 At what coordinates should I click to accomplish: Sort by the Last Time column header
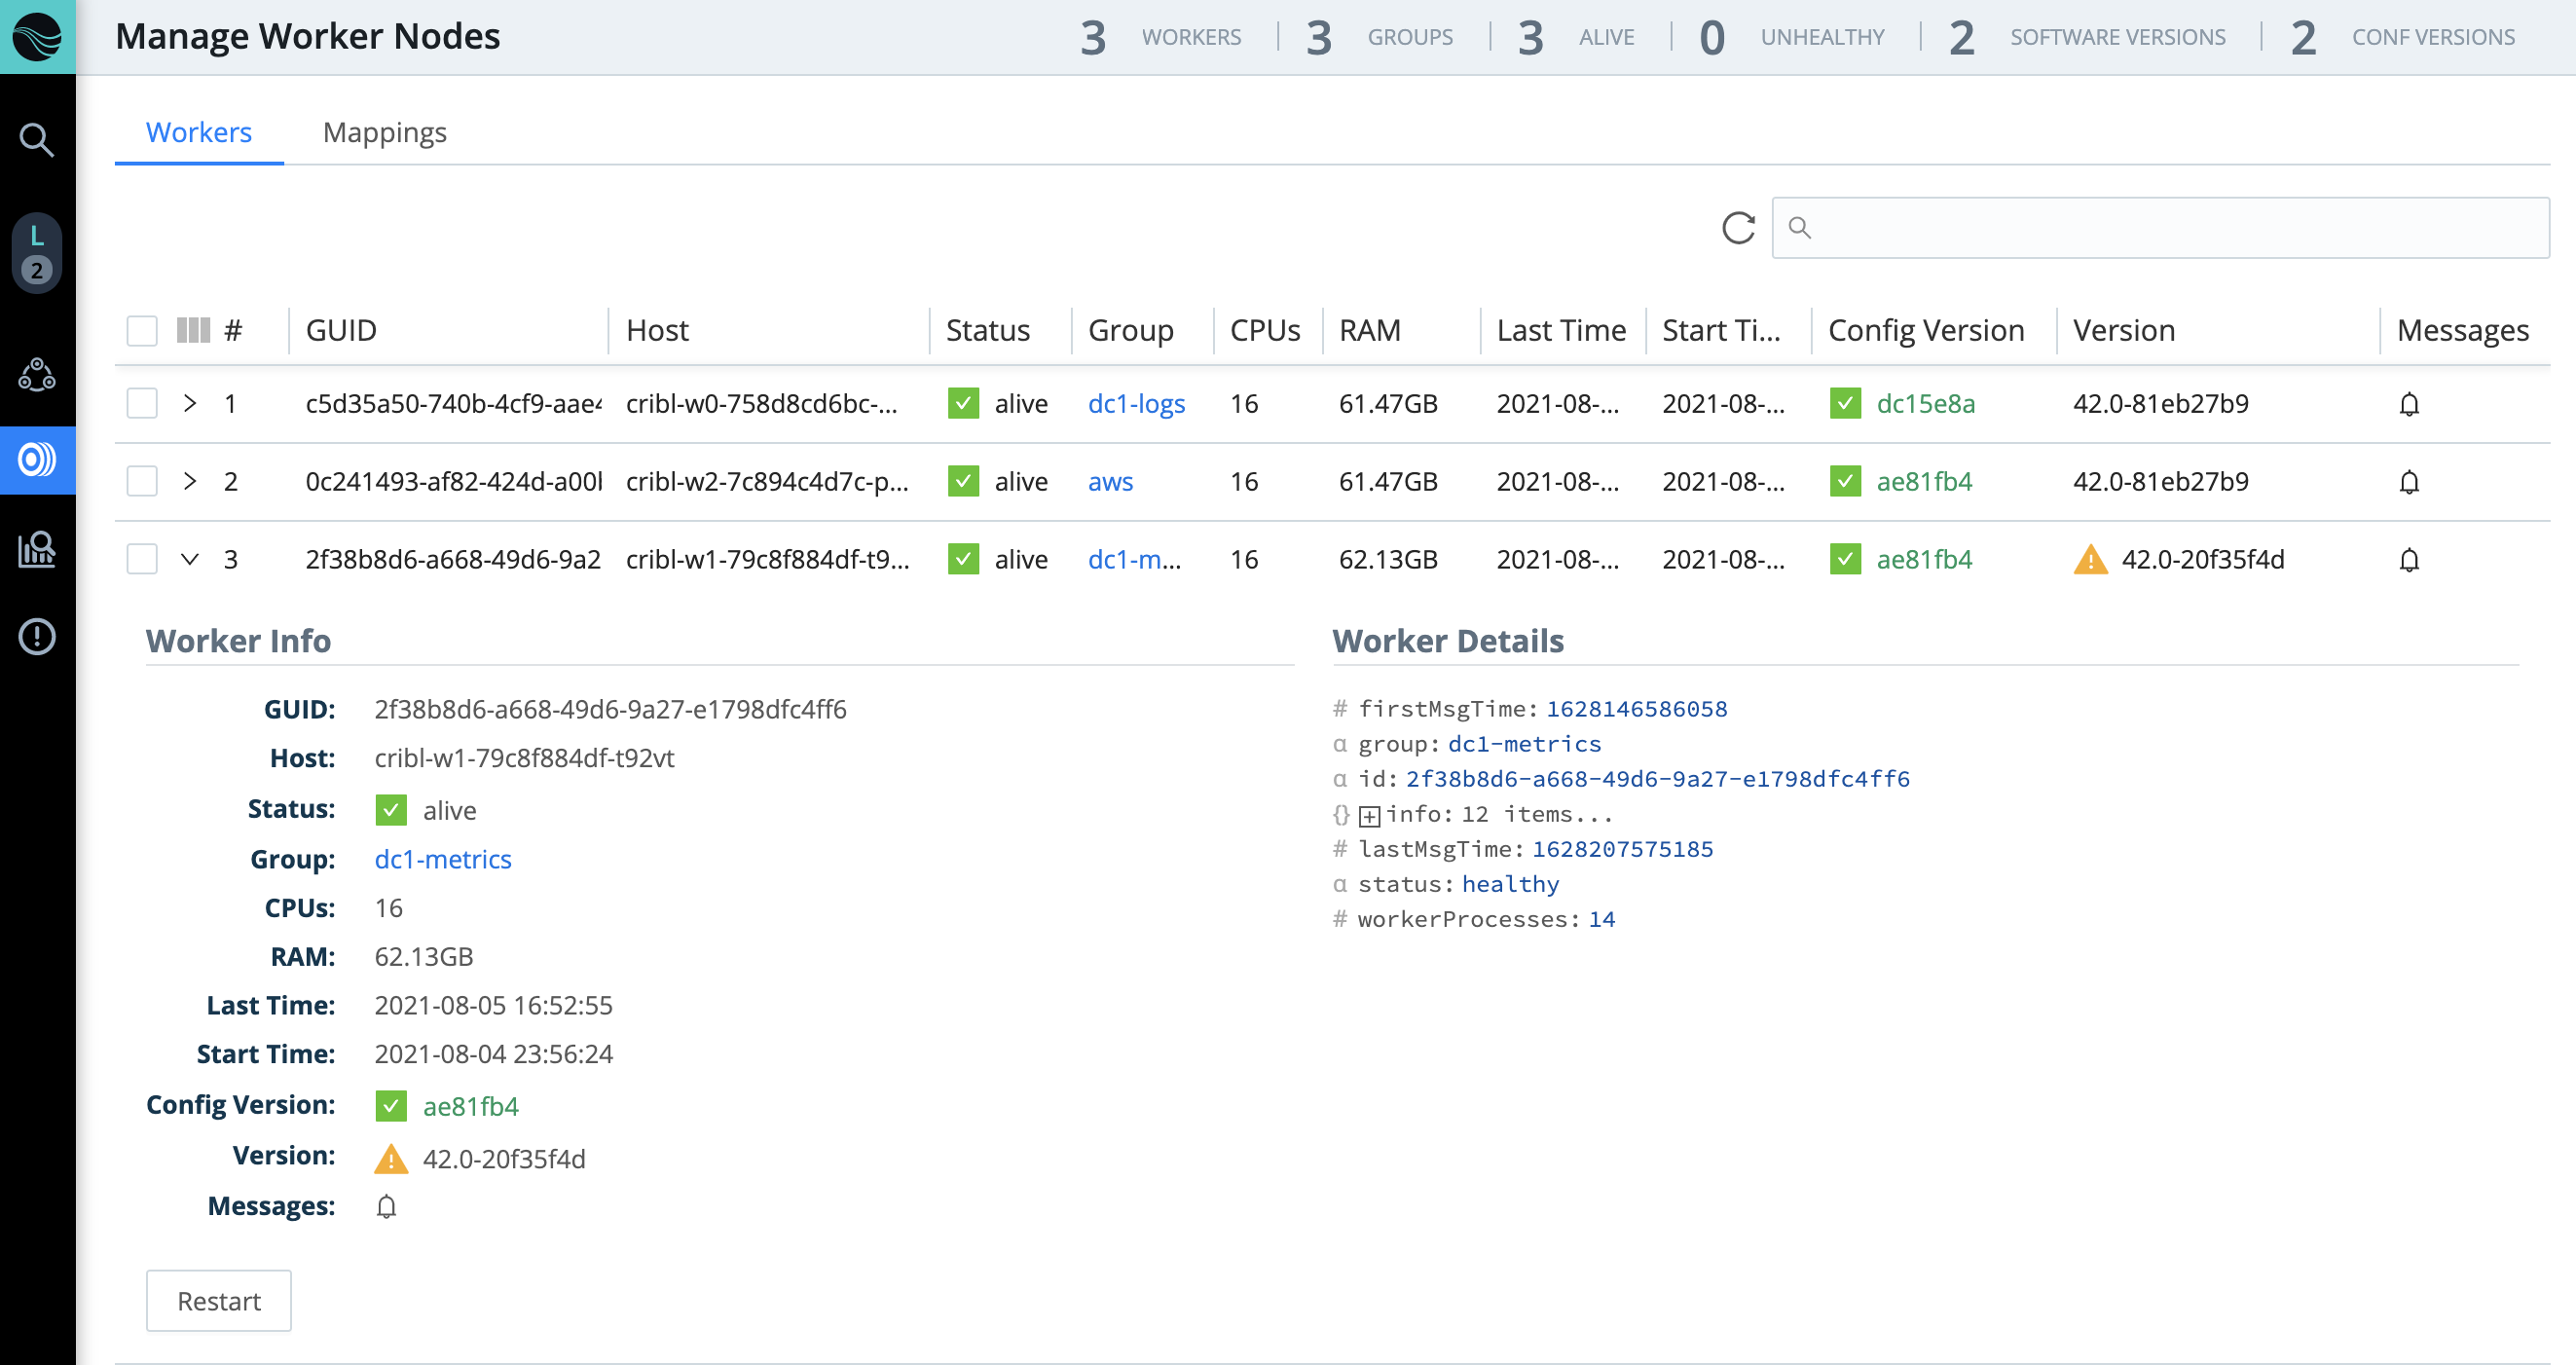(1561, 330)
